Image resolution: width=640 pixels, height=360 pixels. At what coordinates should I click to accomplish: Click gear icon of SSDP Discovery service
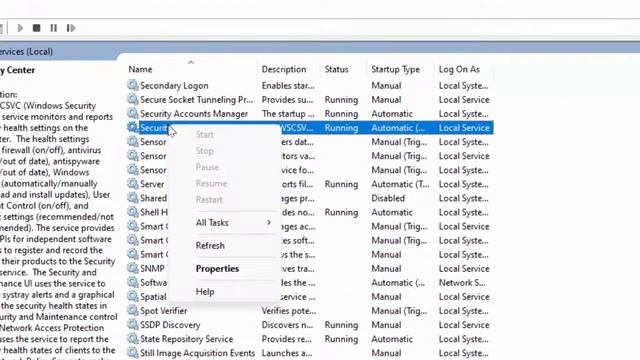click(132, 324)
